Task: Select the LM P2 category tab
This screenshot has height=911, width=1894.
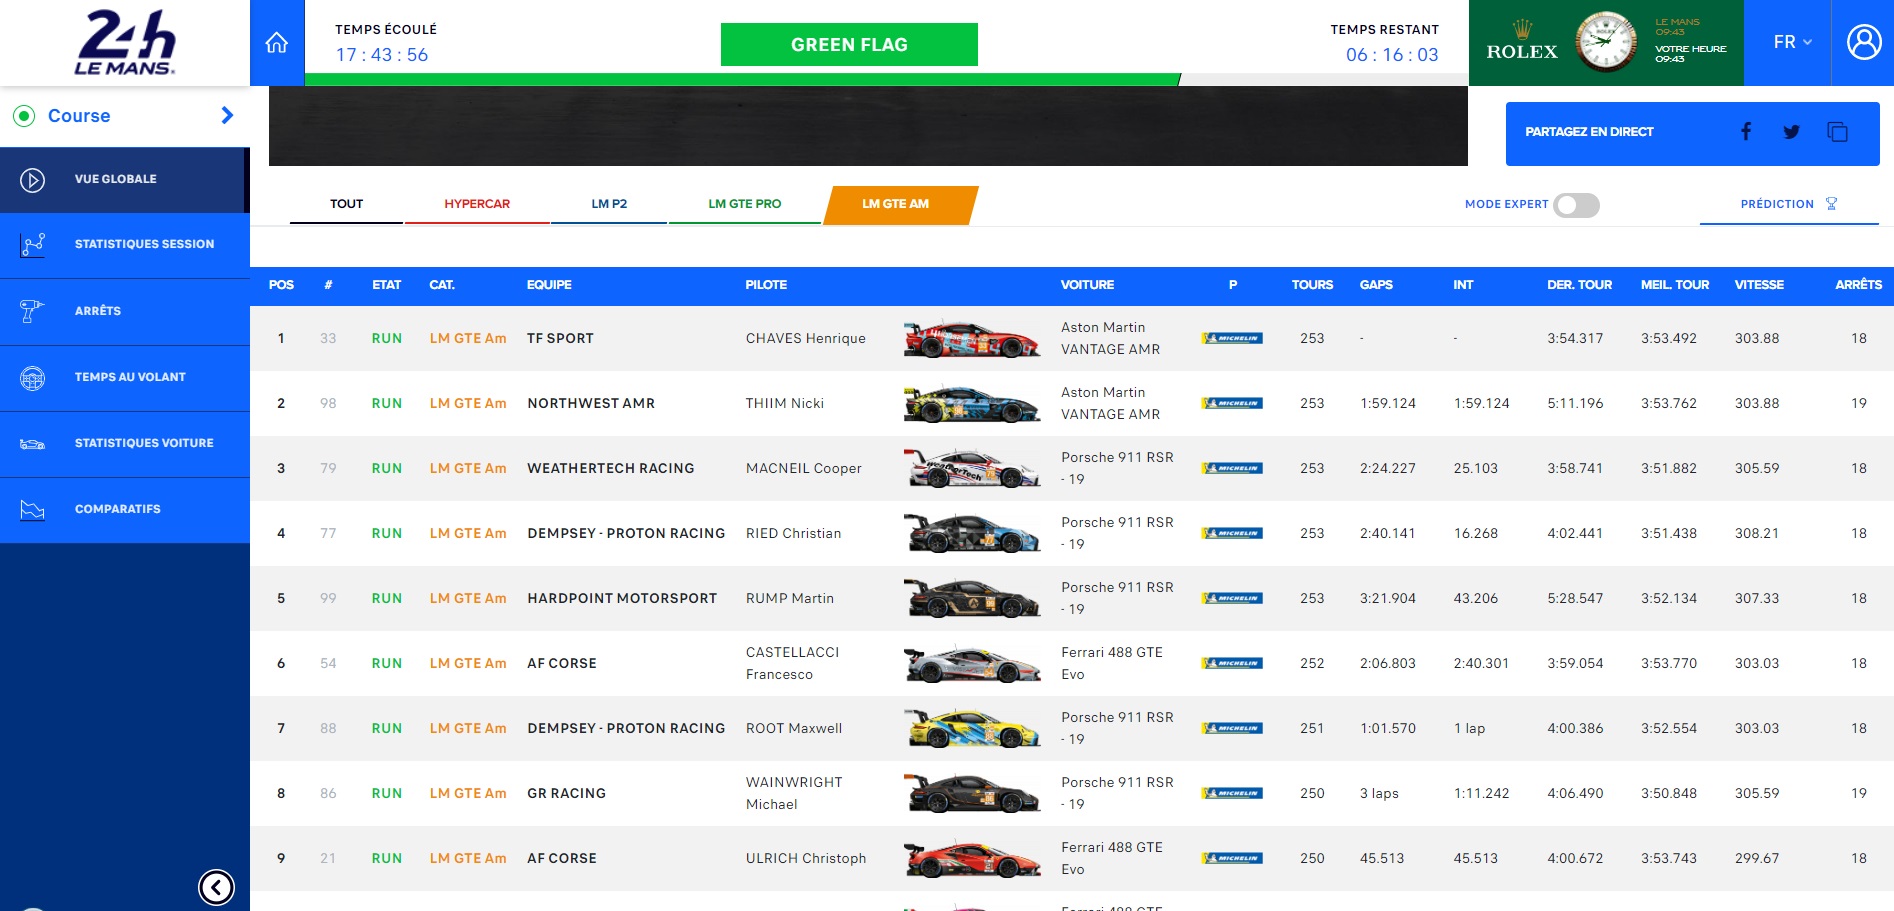Action: click(x=609, y=204)
